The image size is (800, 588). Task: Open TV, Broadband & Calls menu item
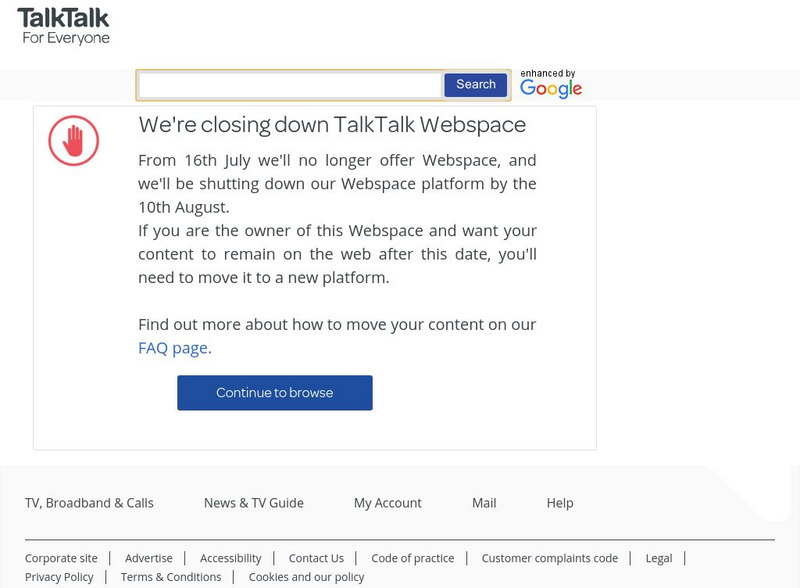point(89,503)
